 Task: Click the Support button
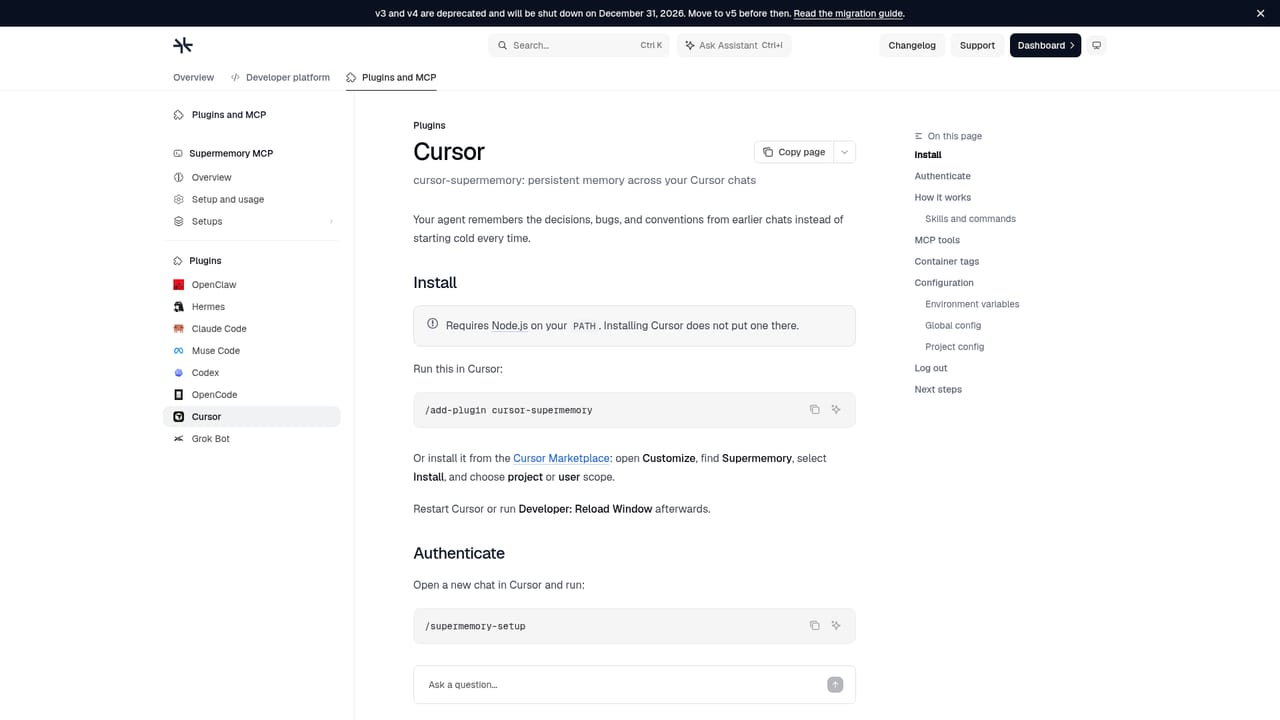[977, 45]
